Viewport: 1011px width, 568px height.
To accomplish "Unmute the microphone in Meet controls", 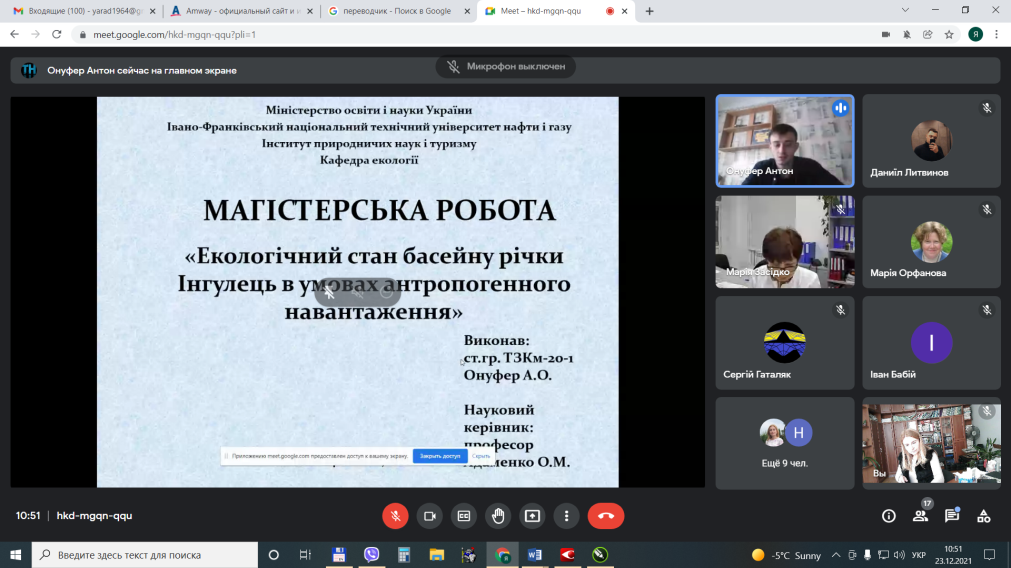I will (395, 516).
